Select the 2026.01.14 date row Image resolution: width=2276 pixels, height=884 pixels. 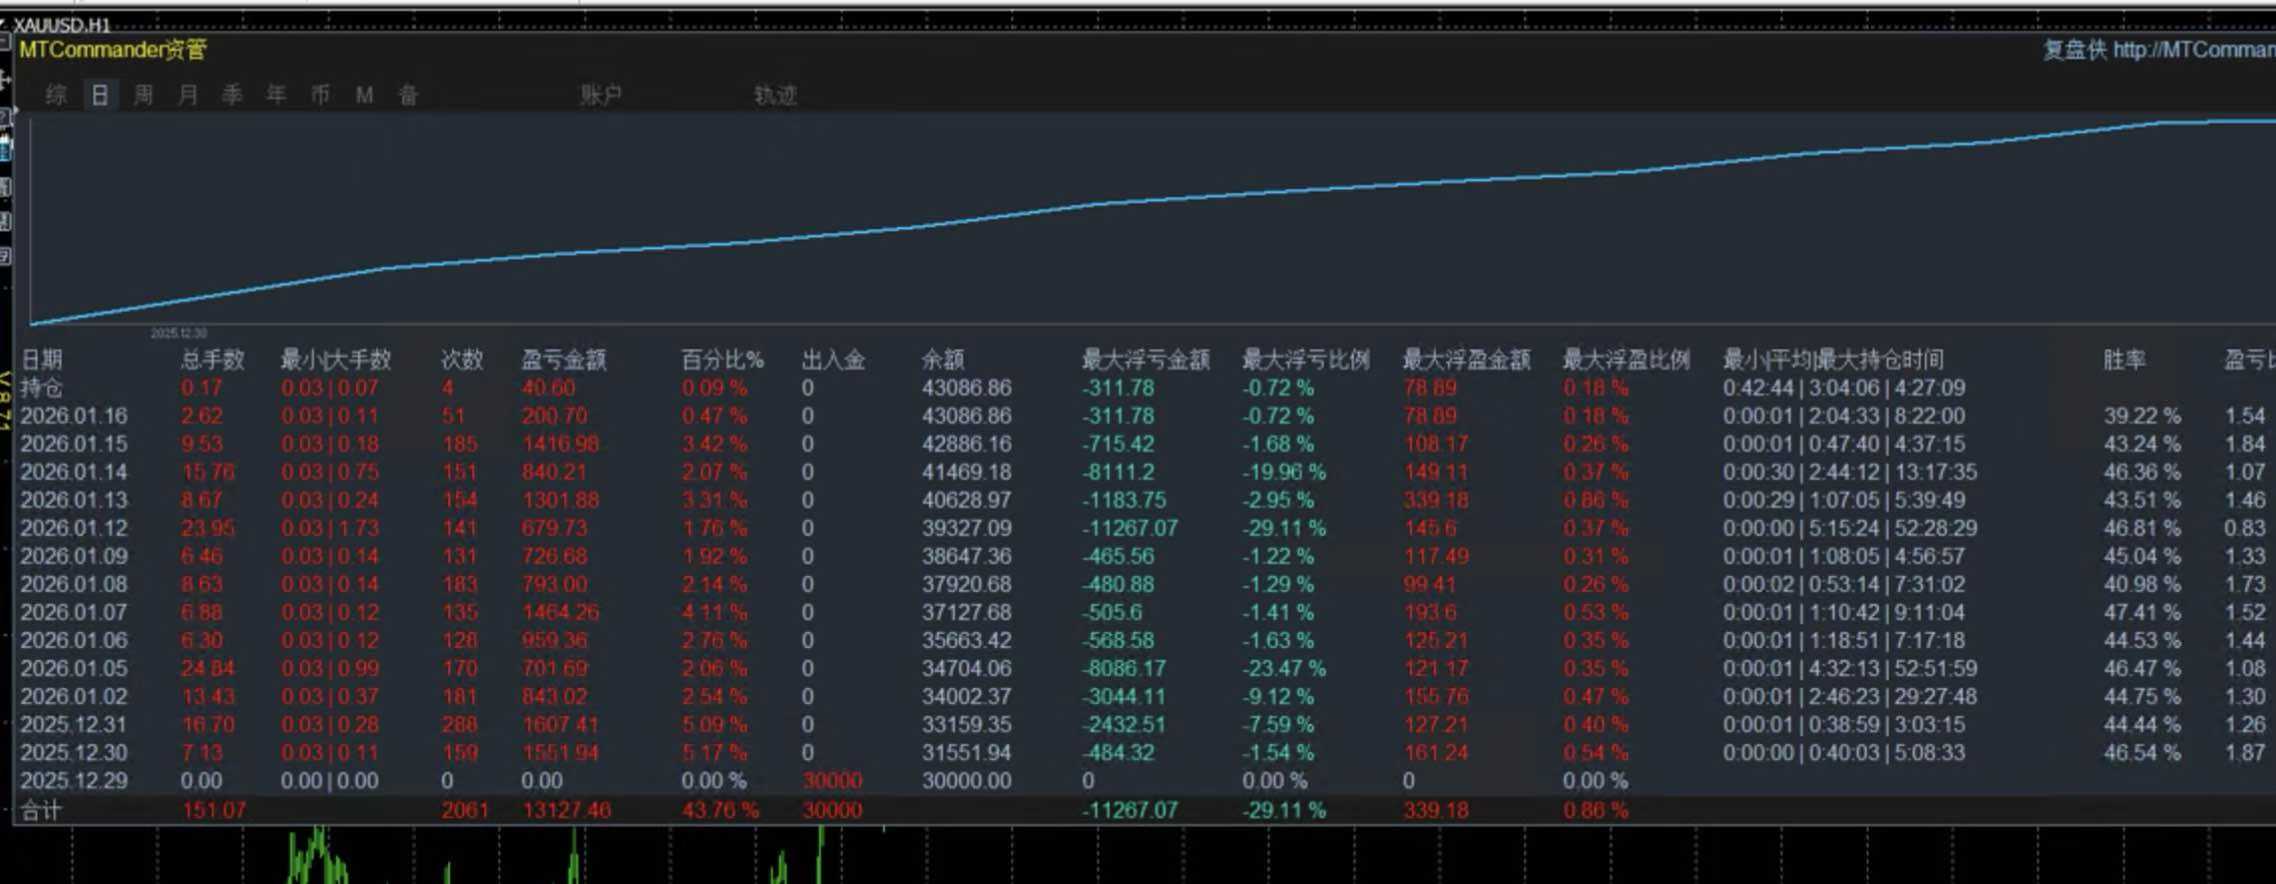coord(74,472)
